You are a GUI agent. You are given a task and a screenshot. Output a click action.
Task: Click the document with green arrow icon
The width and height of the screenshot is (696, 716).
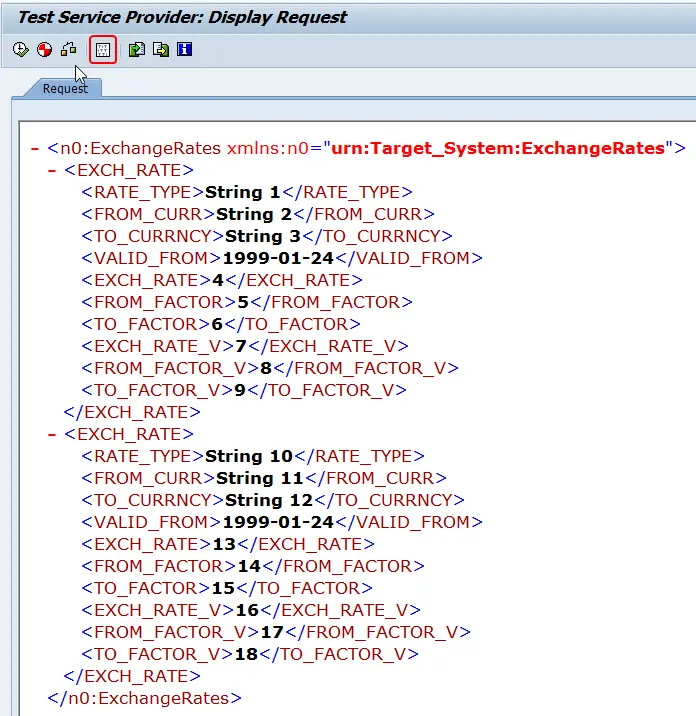(x=137, y=49)
